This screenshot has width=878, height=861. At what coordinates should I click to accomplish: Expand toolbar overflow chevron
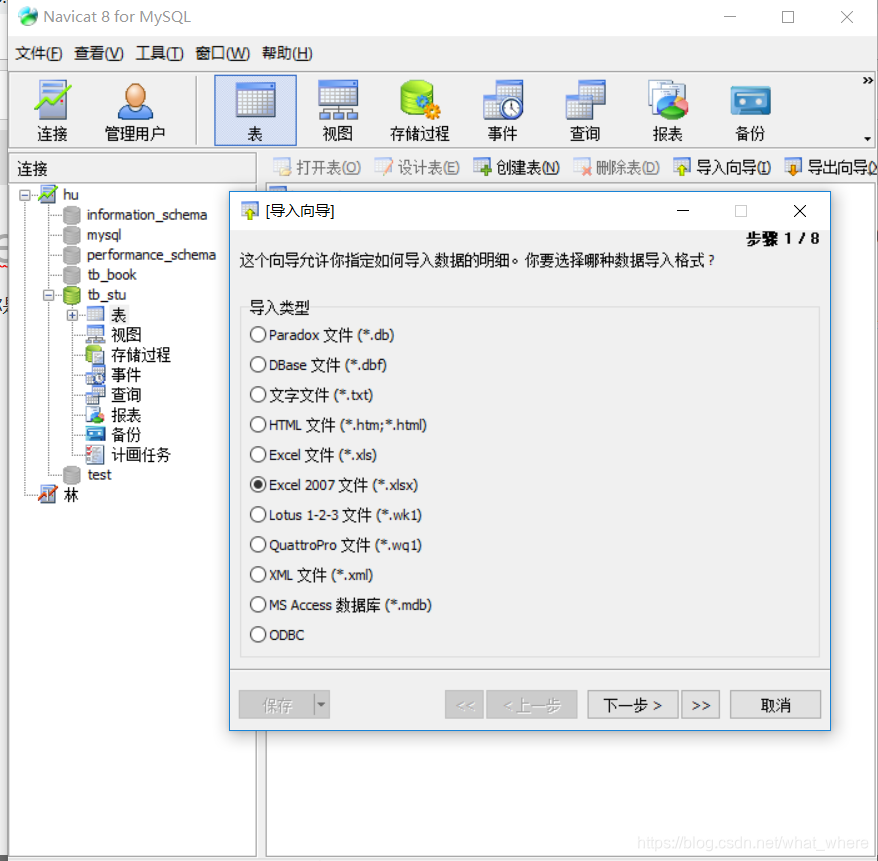pos(867,81)
